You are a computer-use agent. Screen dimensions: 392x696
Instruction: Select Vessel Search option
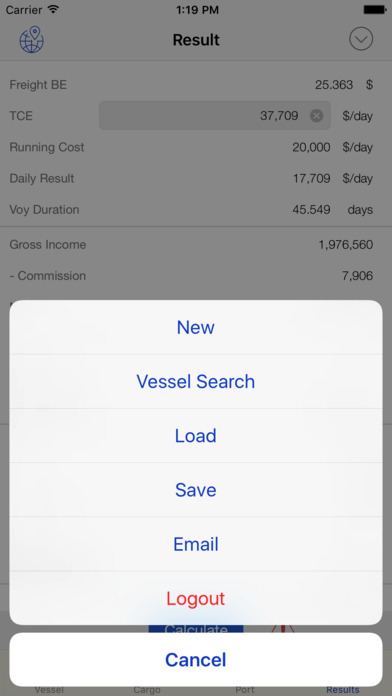(x=196, y=381)
